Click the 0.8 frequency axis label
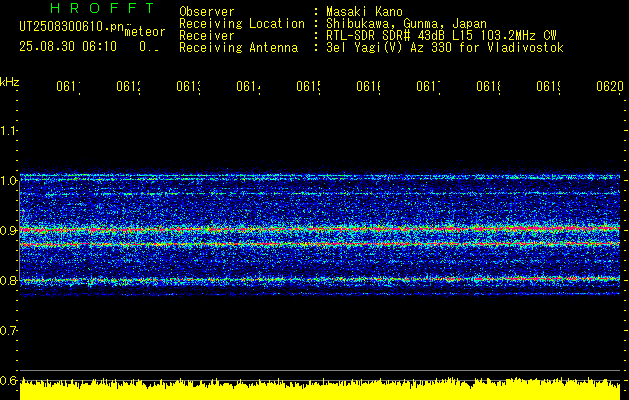This screenshot has height=400, width=629. pos(9,280)
